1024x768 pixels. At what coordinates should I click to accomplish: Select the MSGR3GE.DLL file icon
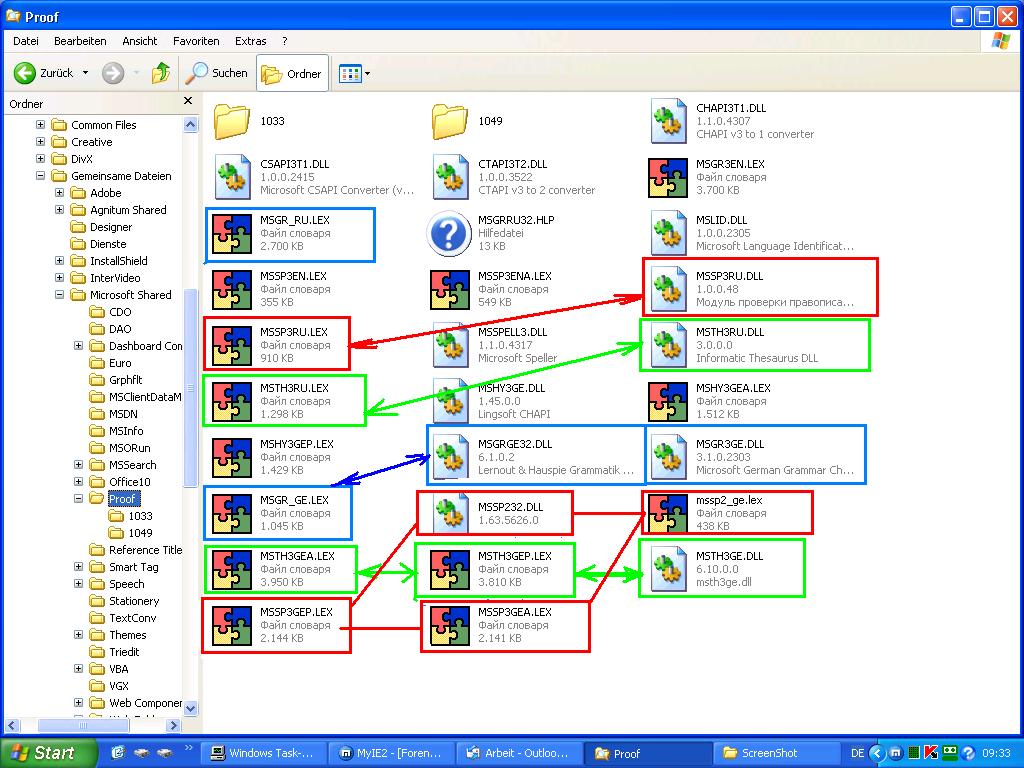[668, 457]
